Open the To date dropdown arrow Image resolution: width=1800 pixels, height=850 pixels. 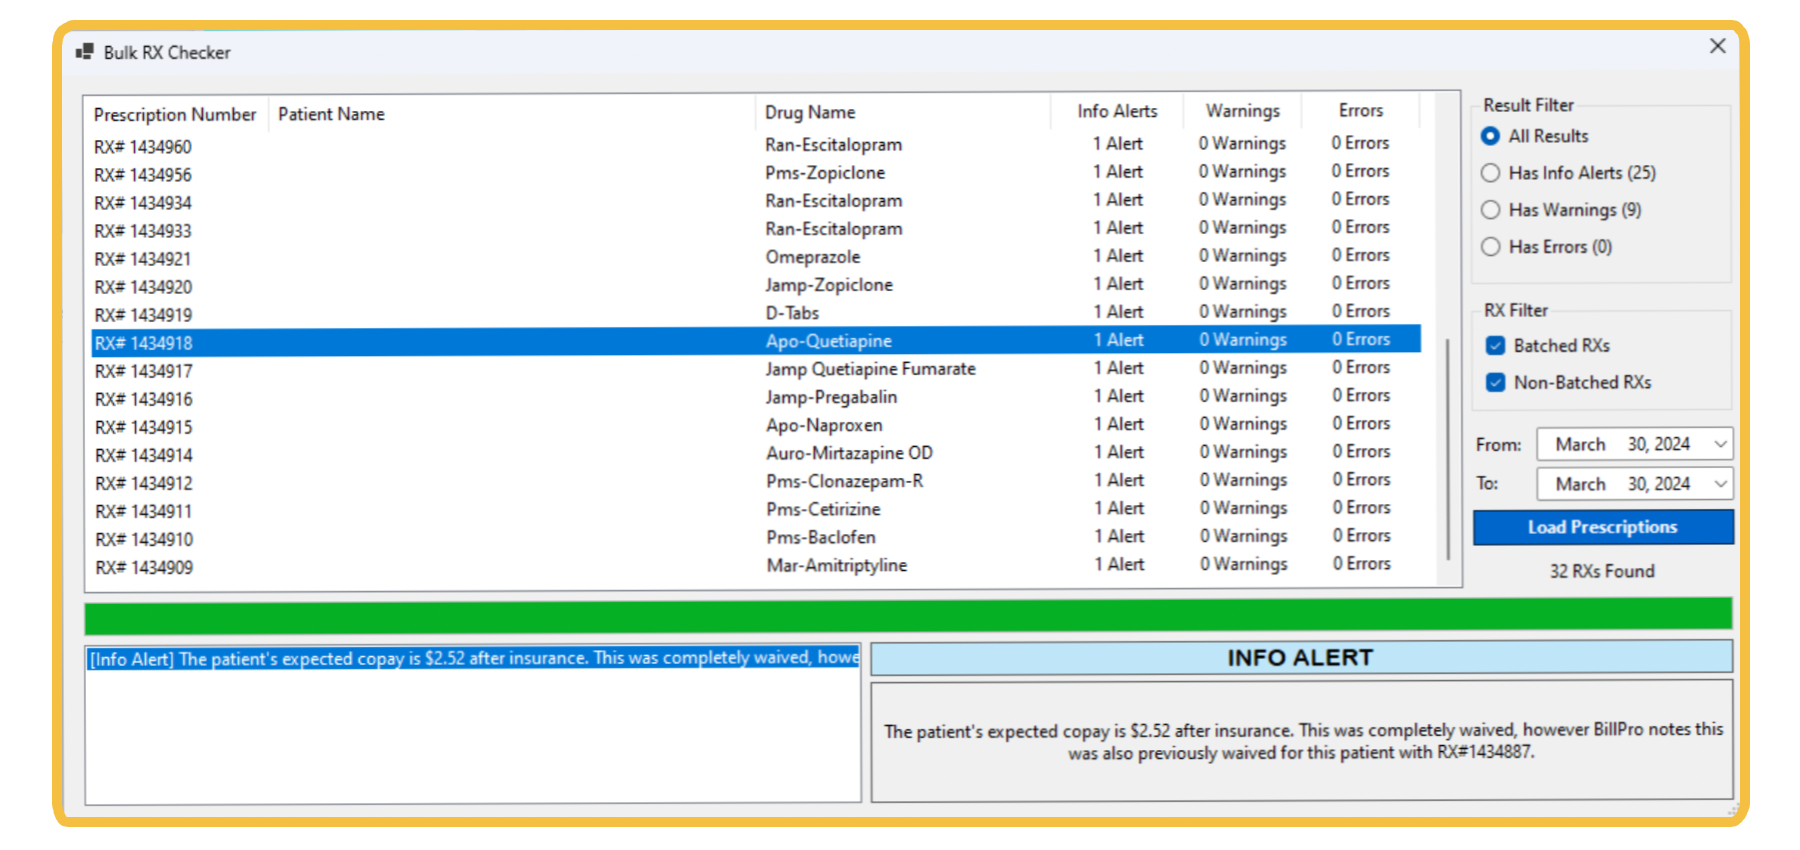click(x=1720, y=484)
